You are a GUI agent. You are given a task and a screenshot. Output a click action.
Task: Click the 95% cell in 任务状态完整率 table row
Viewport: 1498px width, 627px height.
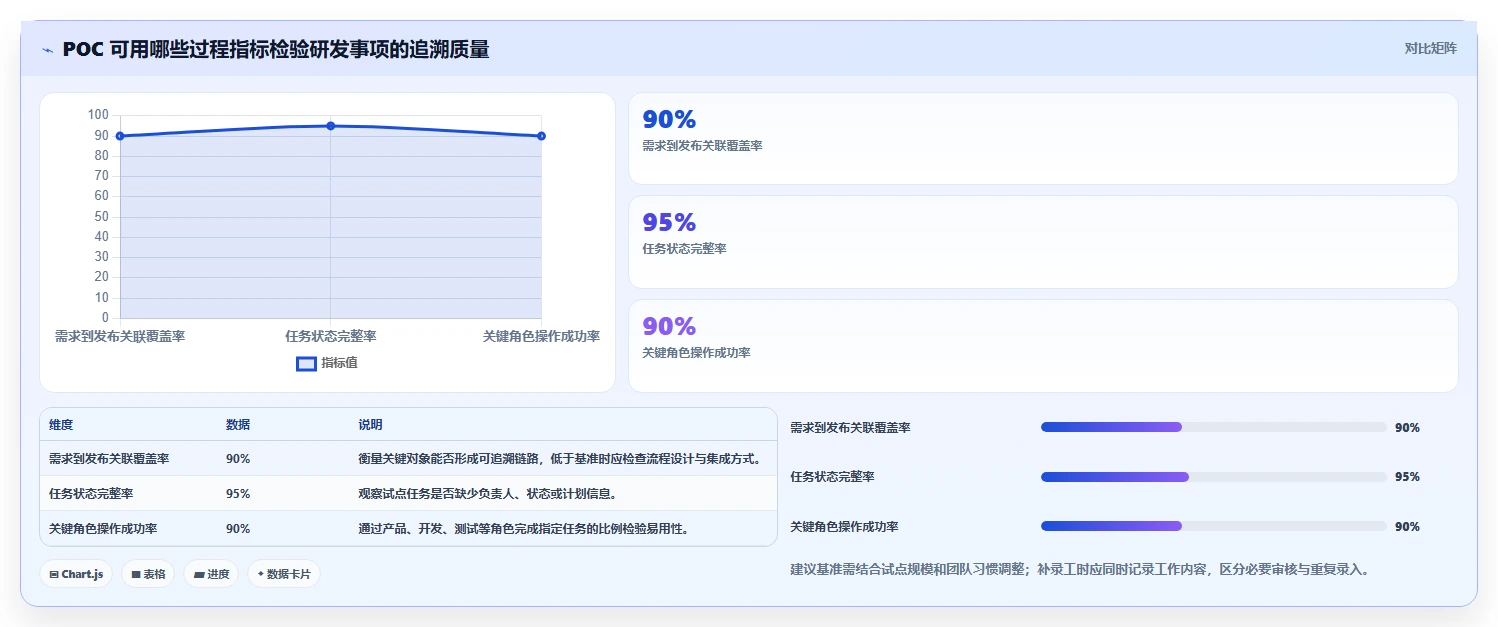tap(238, 494)
